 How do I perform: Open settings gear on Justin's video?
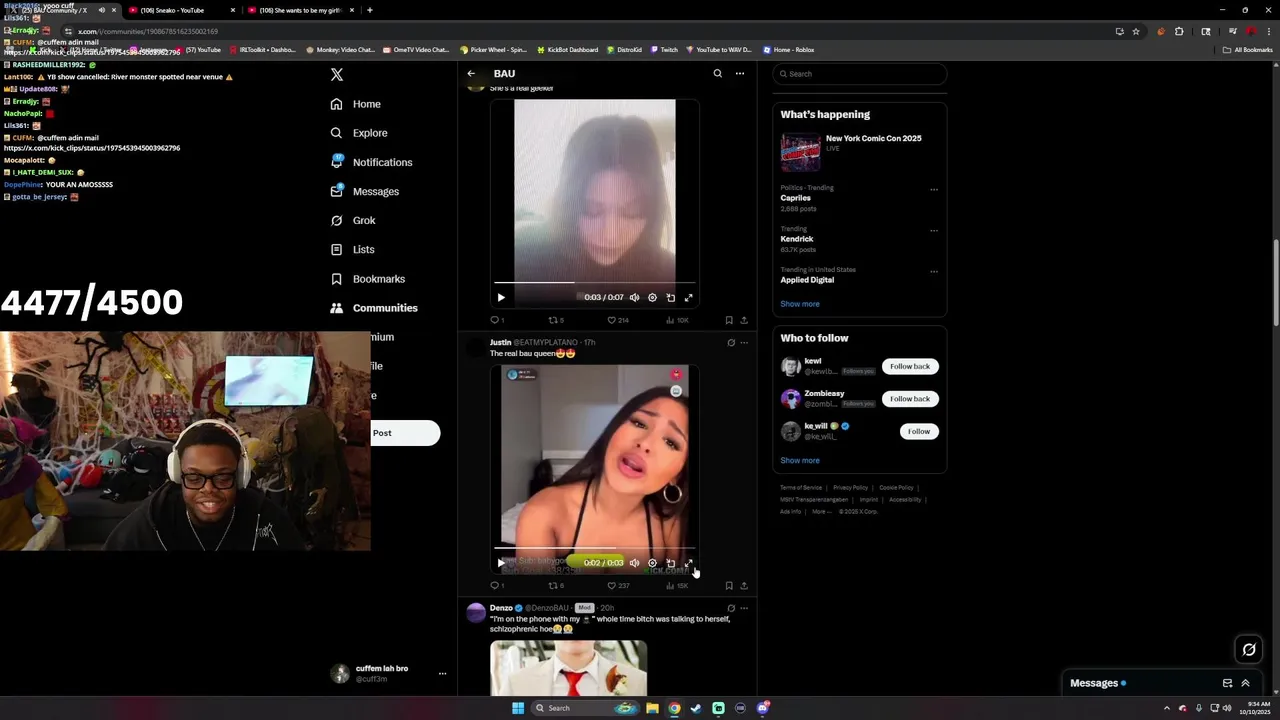pyautogui.click(x=652, y=563)
